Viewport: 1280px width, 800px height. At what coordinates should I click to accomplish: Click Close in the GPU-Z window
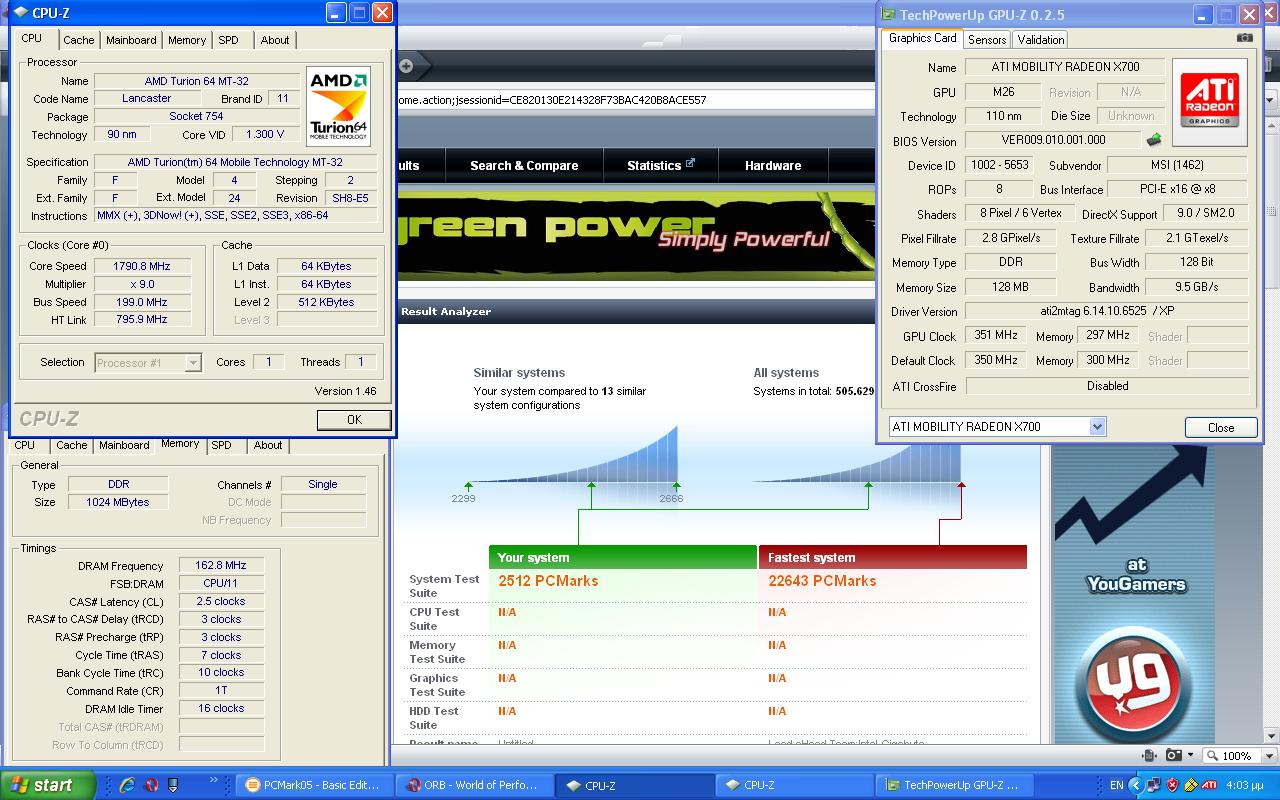(1221, 427)
